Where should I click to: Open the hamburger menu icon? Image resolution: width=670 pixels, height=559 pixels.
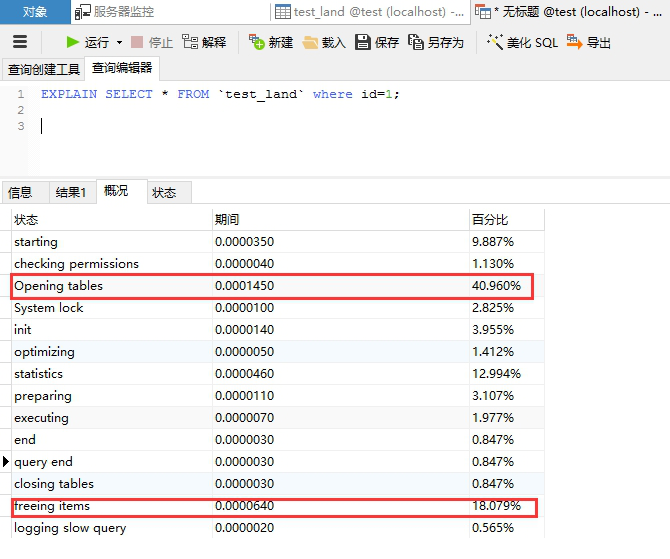pyautogui.click(x=20, y=42)
